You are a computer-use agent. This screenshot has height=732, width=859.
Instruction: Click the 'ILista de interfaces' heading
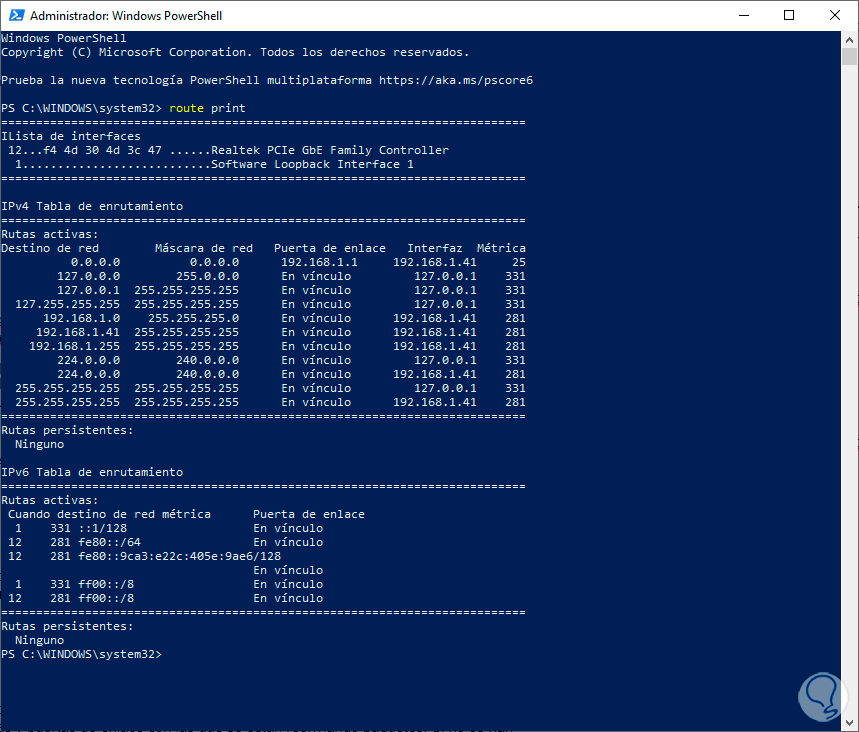click(71, 136)
